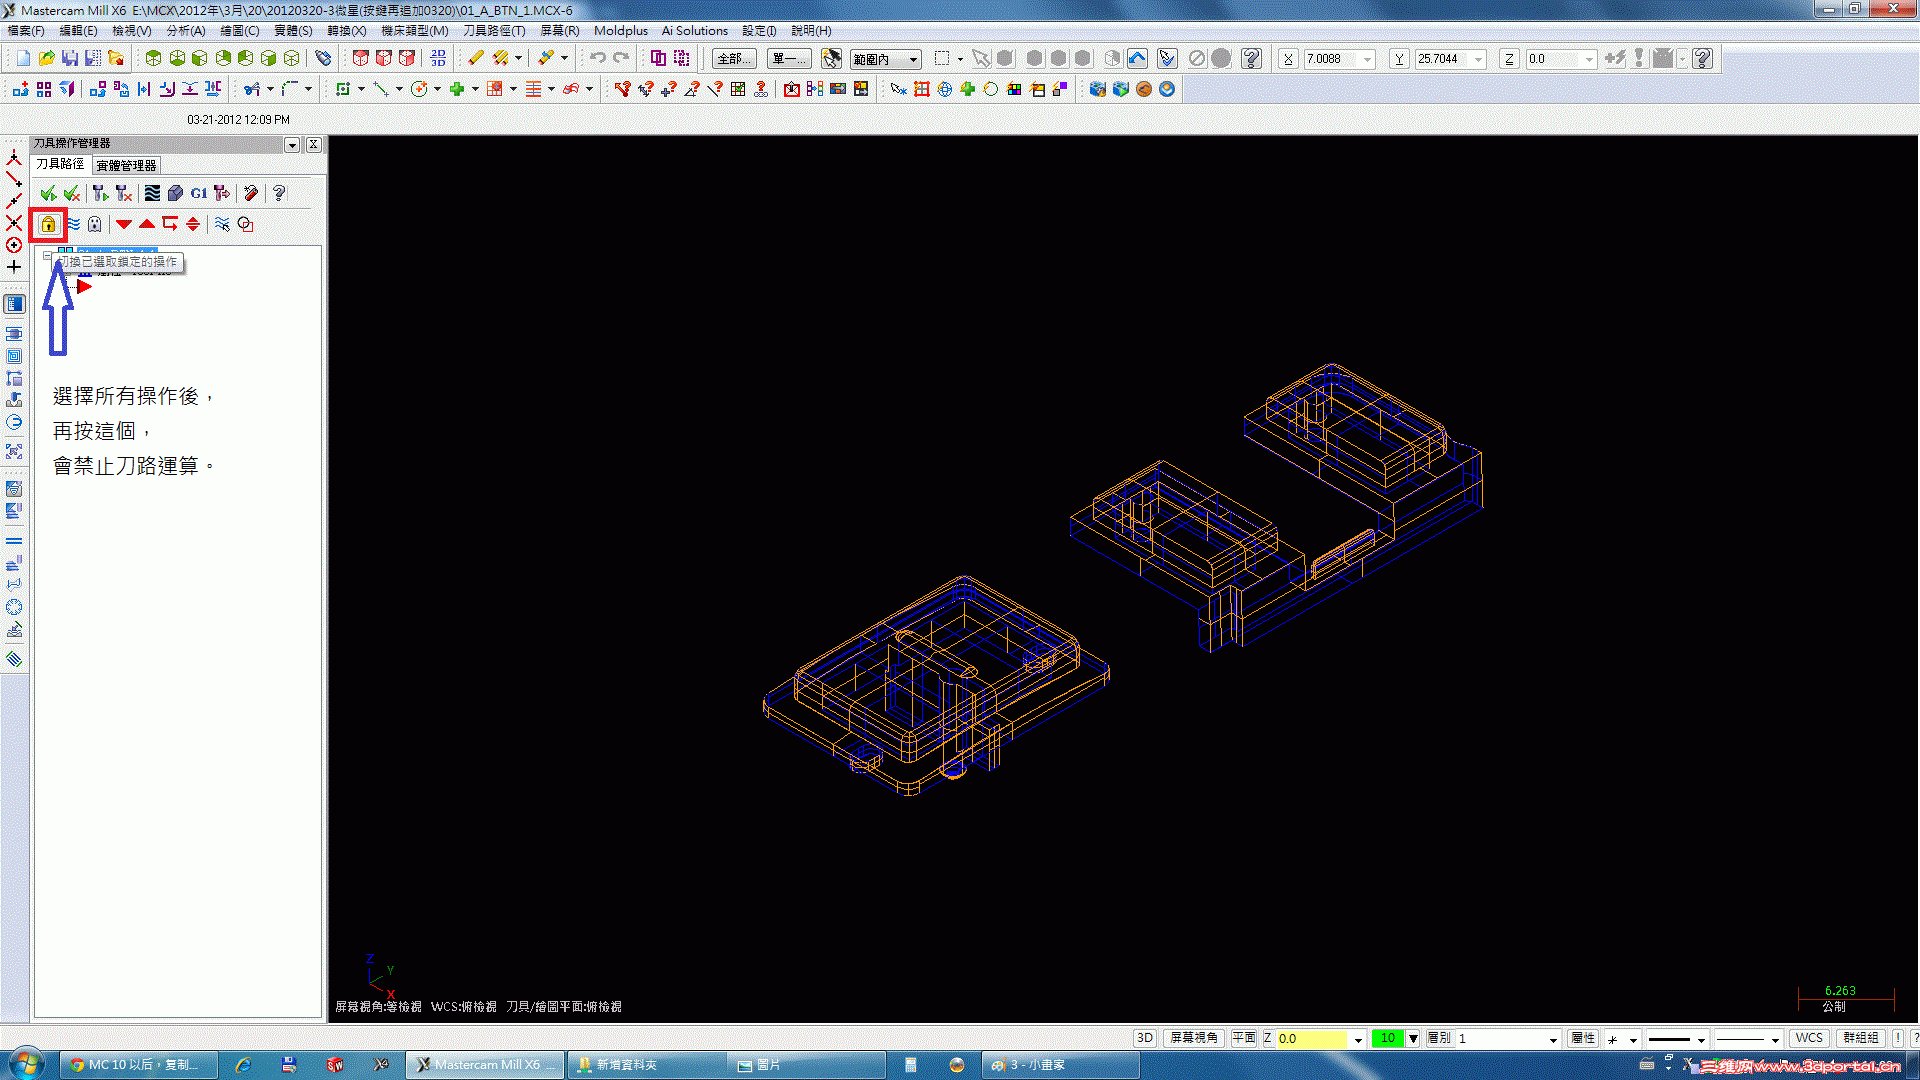Viewport: 1920px width, 1080px height.
Task: Click the ghost icon in operations toolbar
Action: [x=95, y=224]
